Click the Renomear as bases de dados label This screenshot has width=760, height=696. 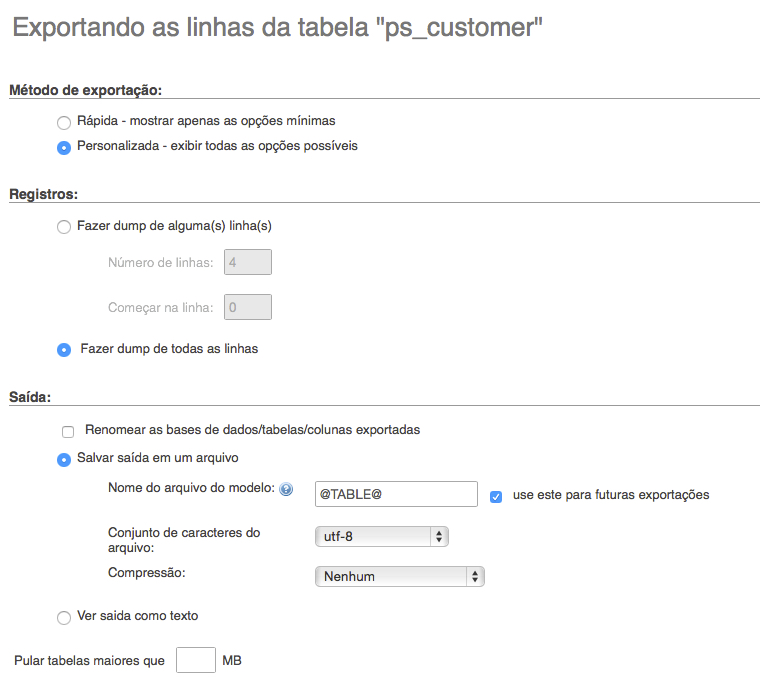tap(253, 430)
